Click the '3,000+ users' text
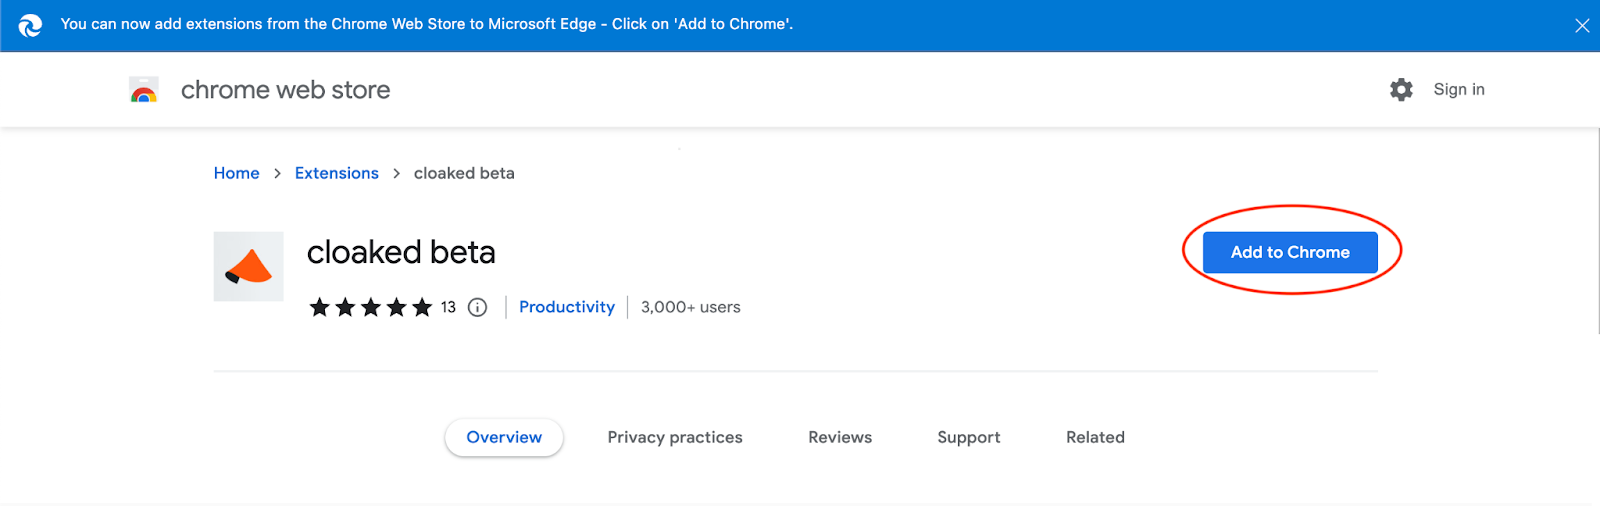 691,307
